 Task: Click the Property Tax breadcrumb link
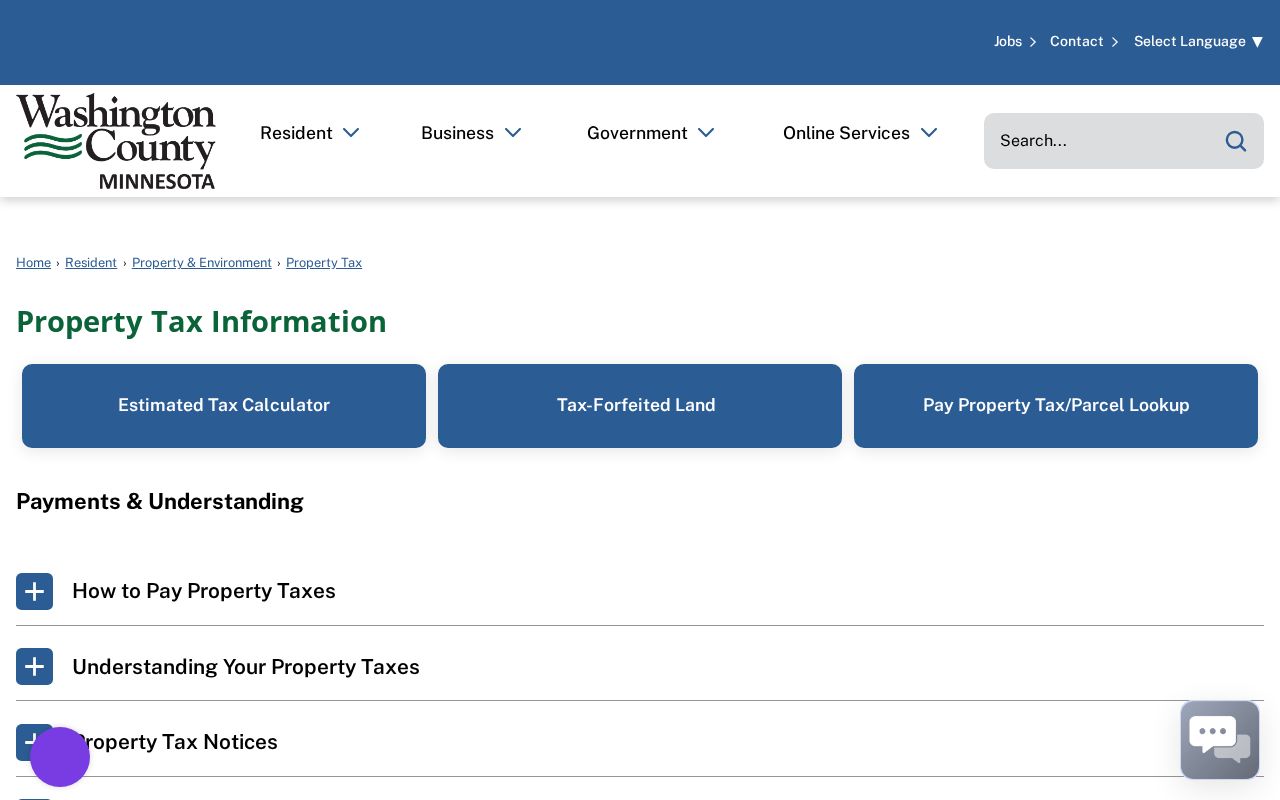324,263
